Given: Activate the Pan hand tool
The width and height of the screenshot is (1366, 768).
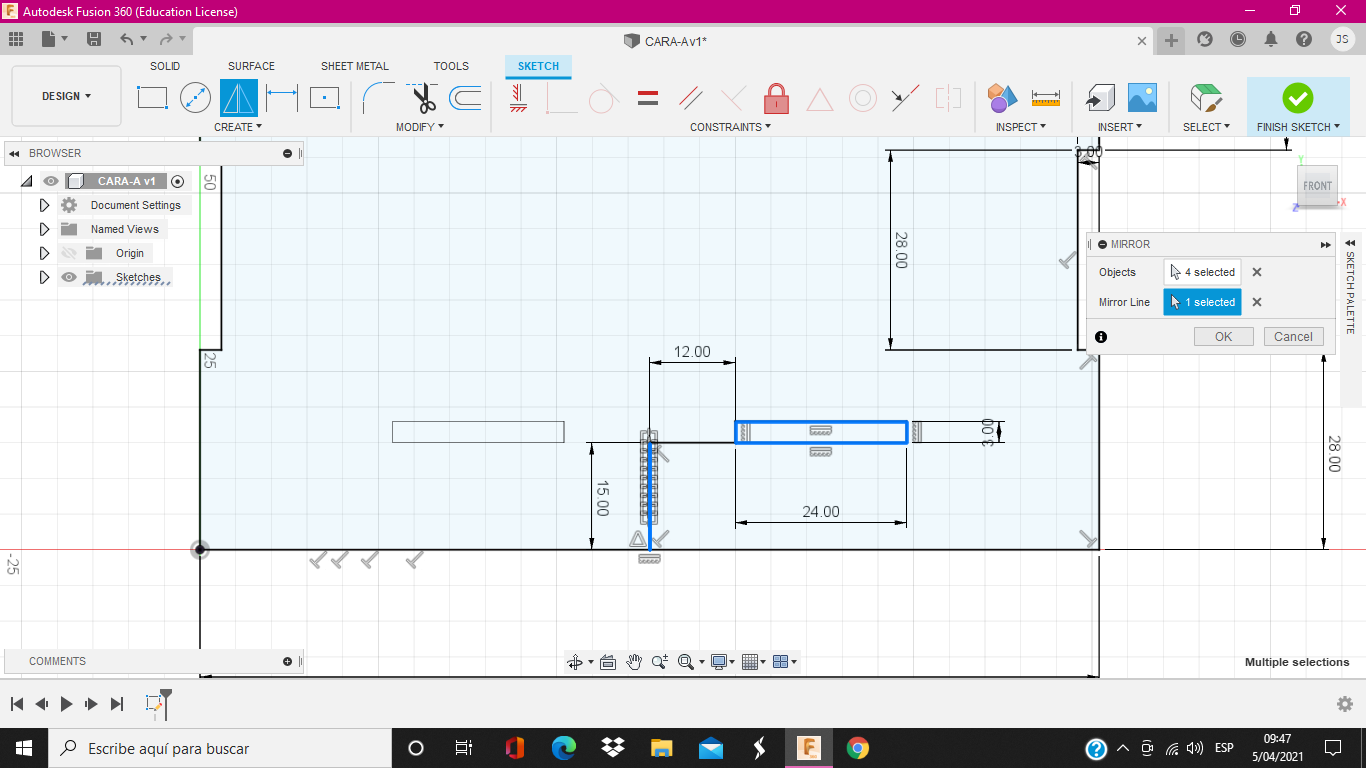Looking at the screenshot, I should click(x=634, y=662).
